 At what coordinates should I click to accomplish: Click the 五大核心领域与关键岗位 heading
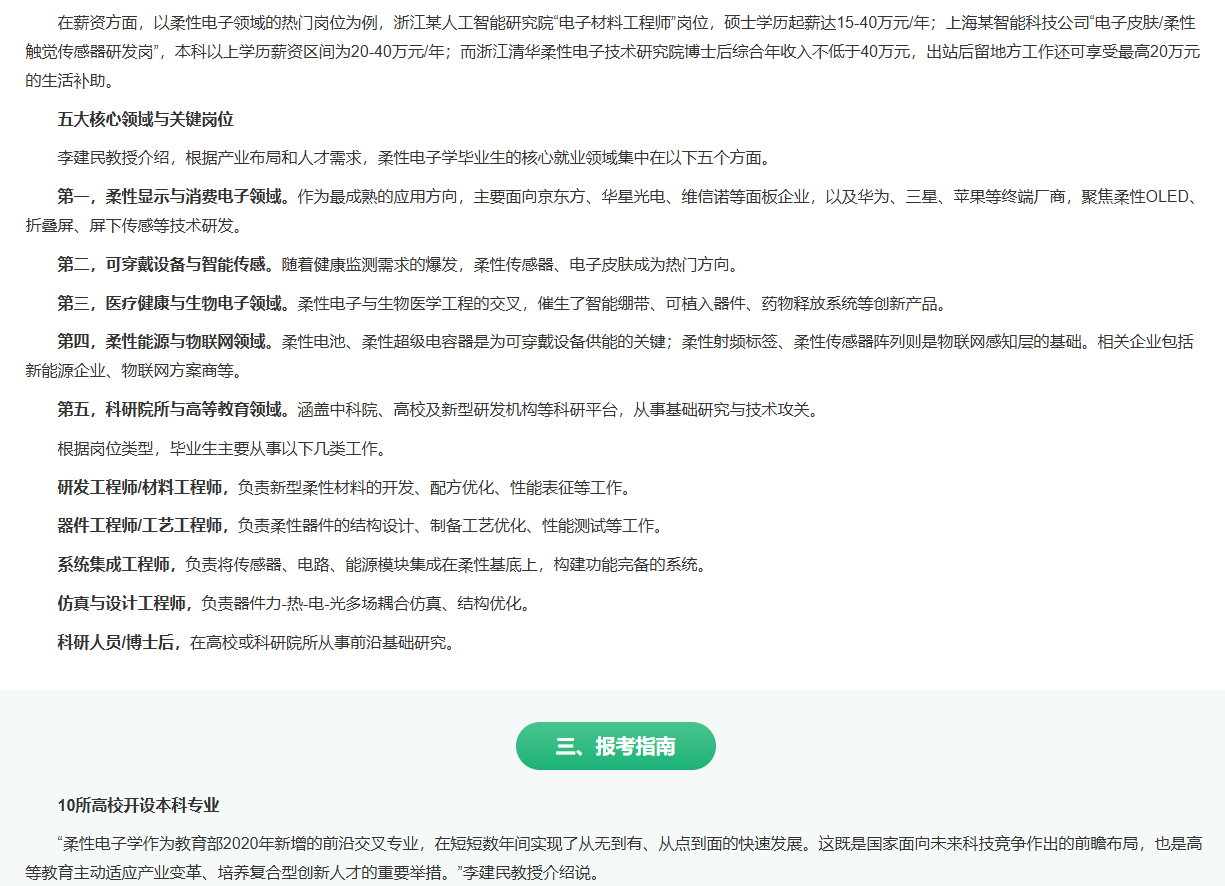145,119
